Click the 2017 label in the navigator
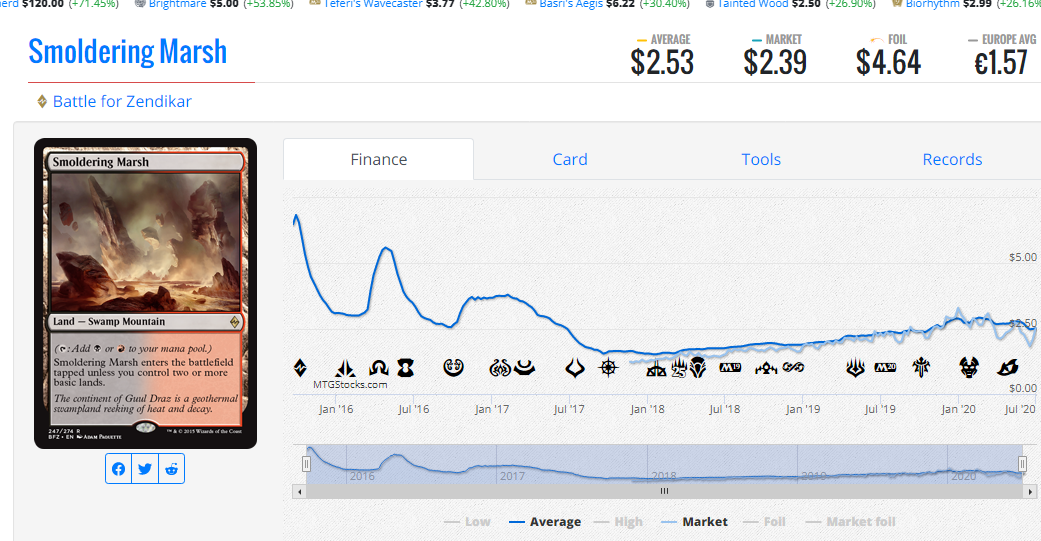 click(x=512, y=476)
